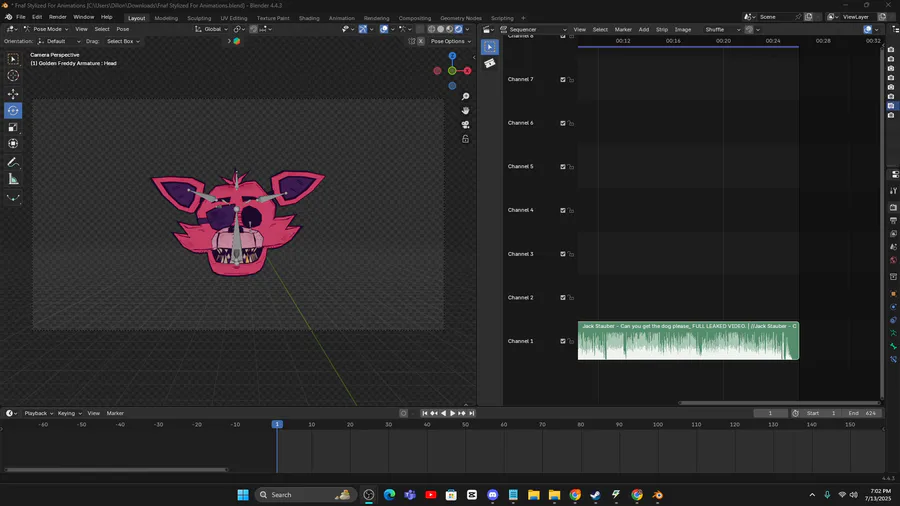
Task: Play the animation forward
Action: (x=452, y=413)
